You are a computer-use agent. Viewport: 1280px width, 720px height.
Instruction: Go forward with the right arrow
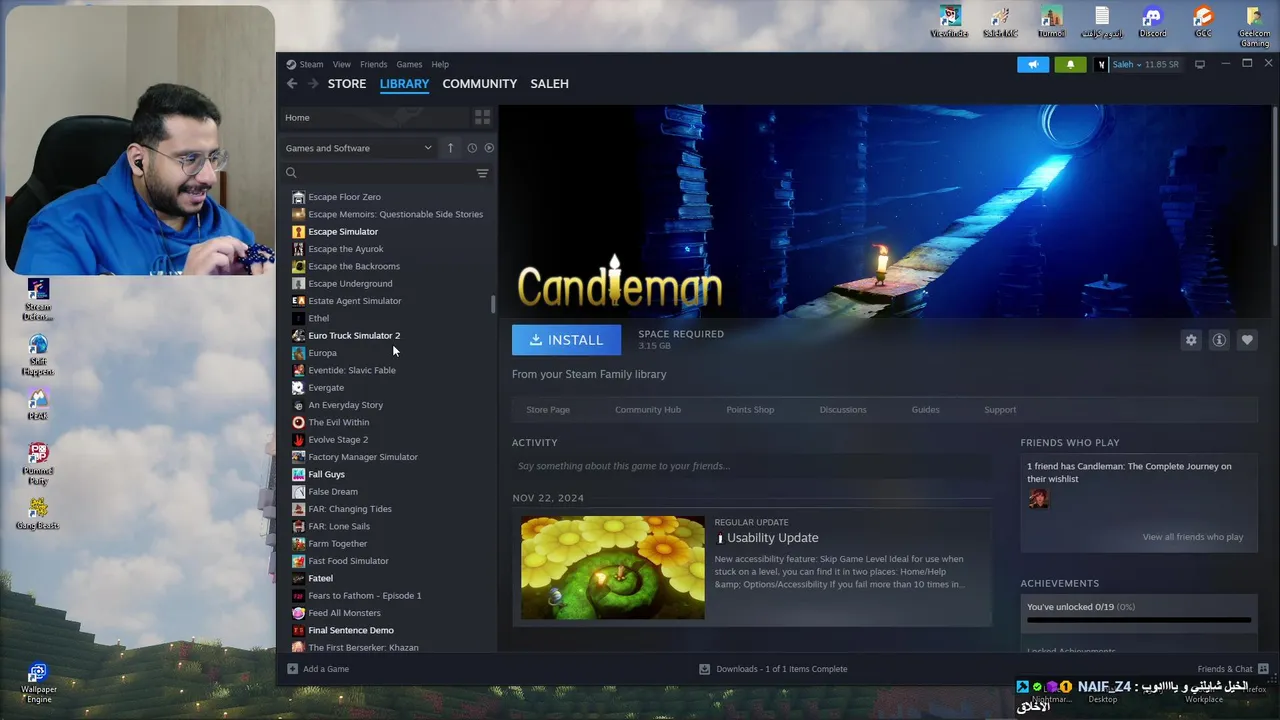coord(313,84)
